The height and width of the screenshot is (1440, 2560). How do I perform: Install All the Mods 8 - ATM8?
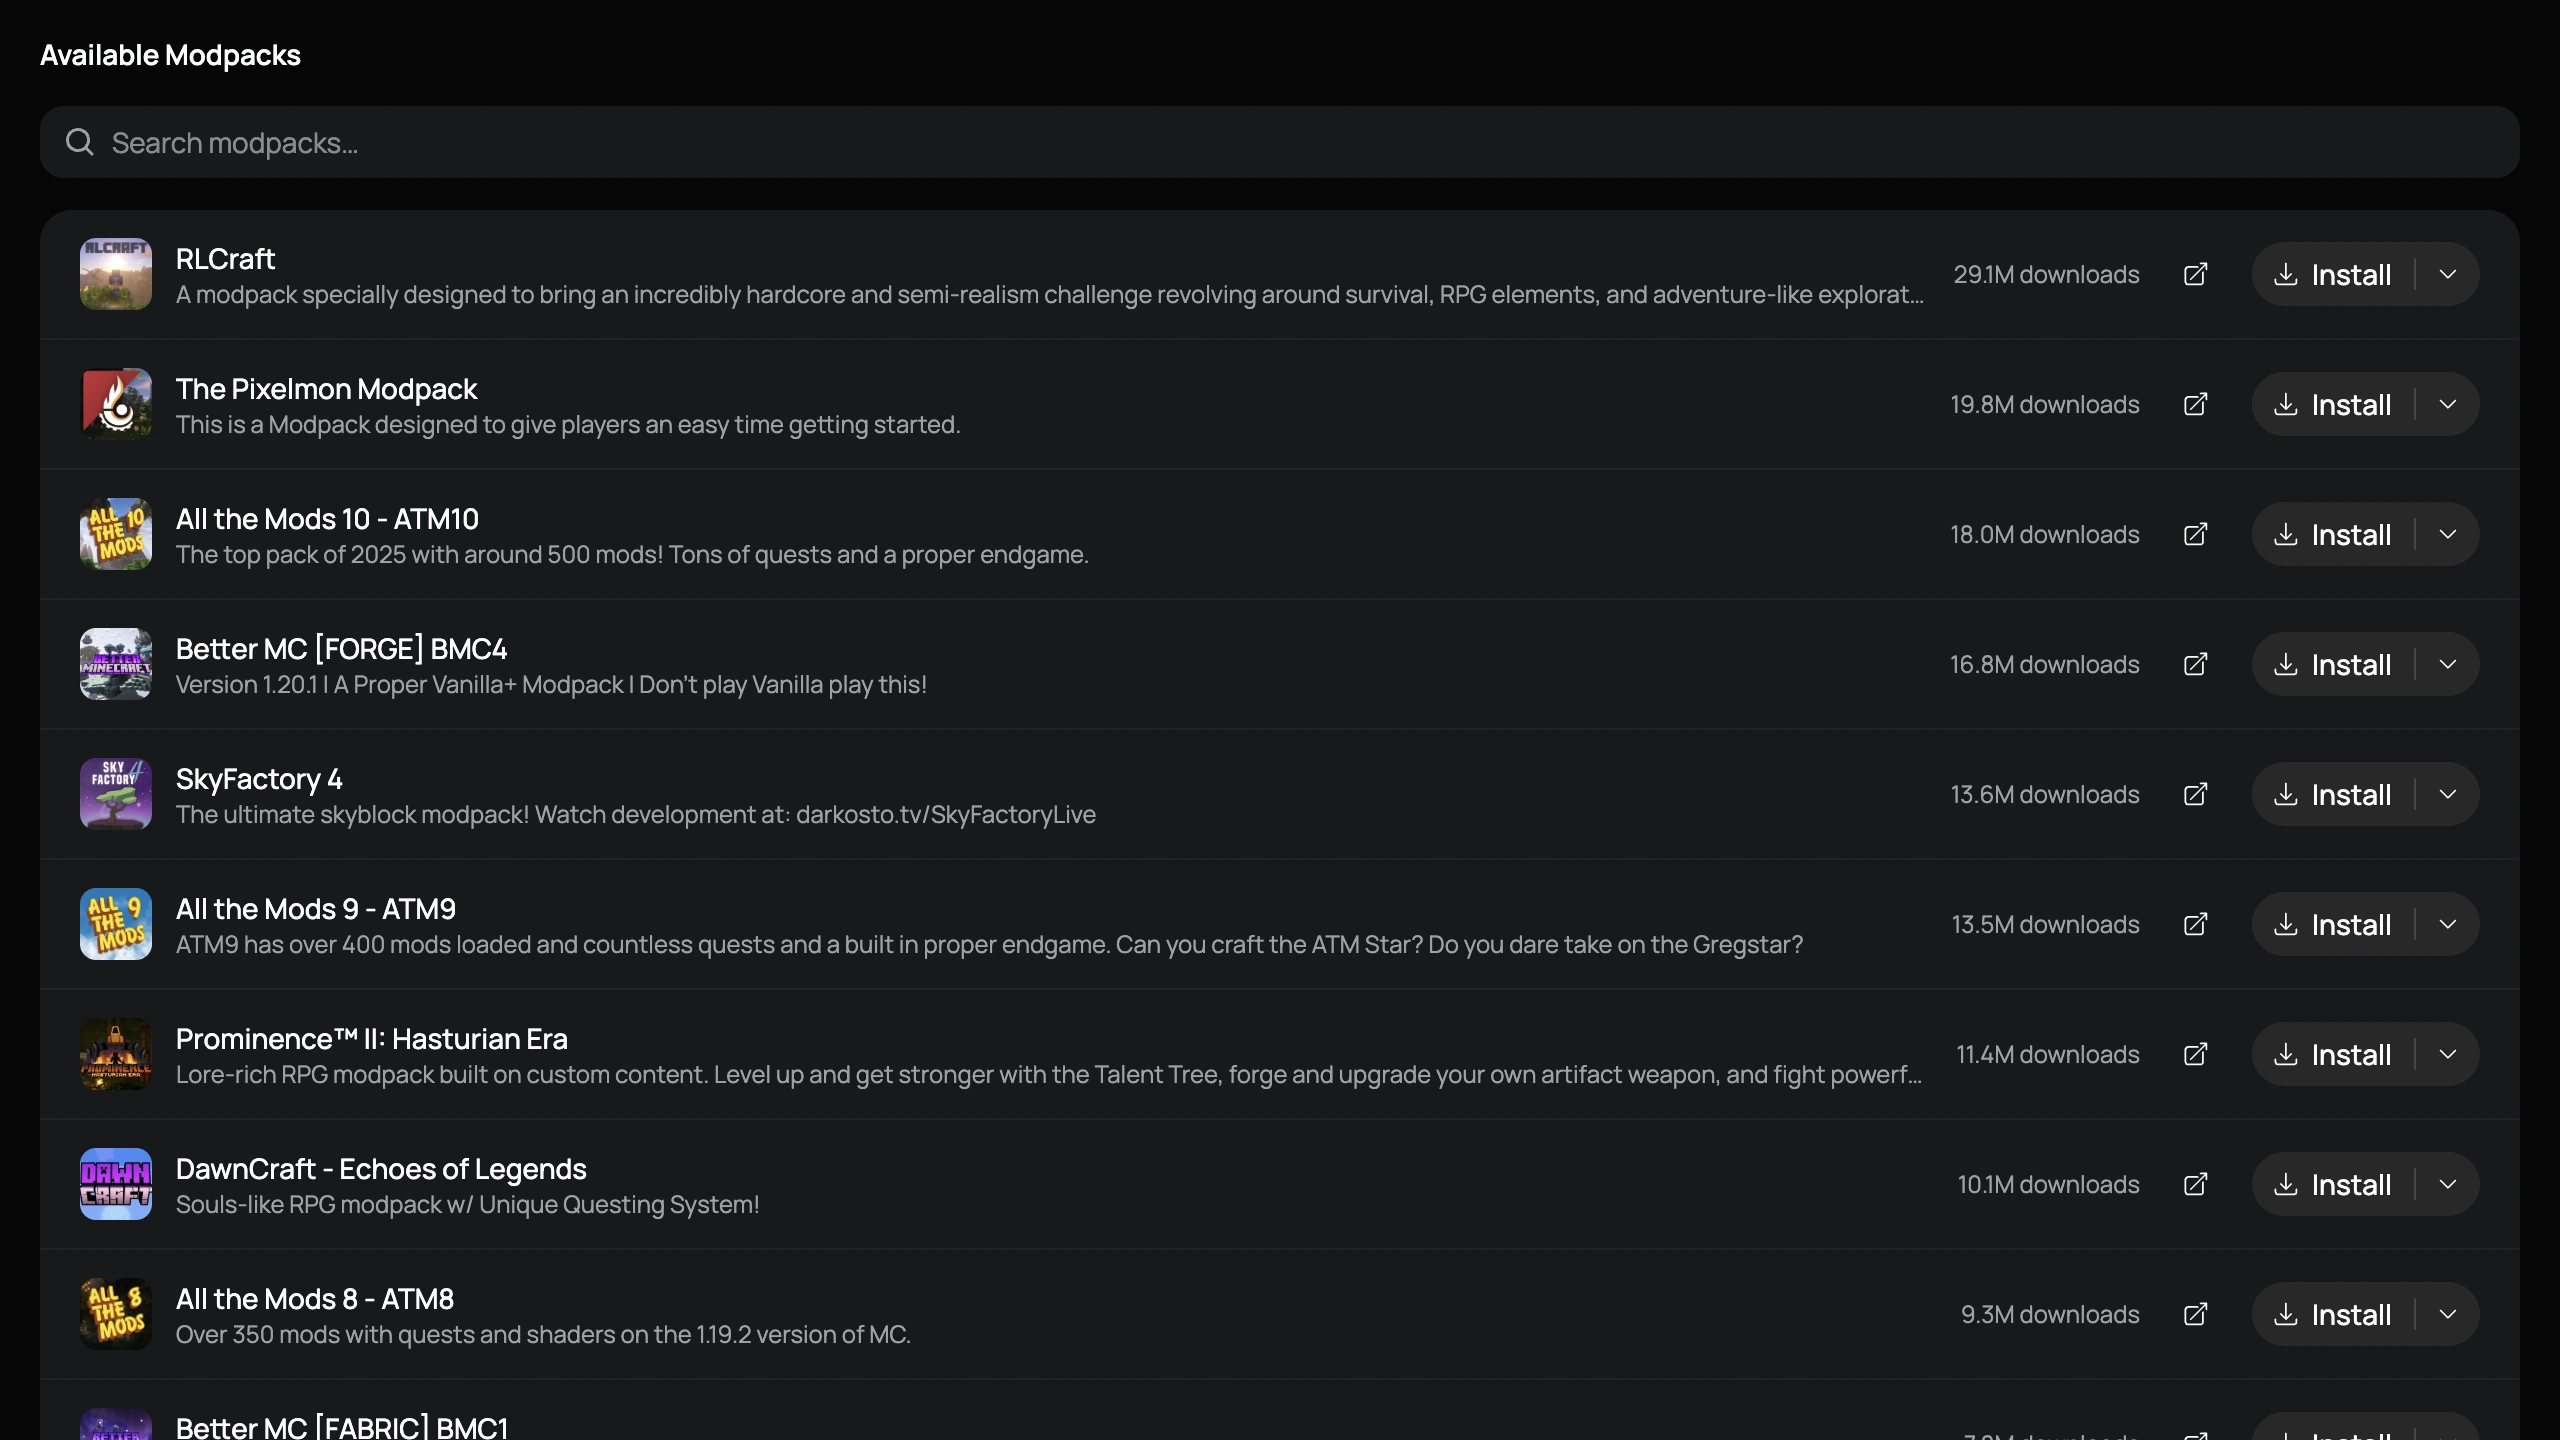tap(2333, 1314)
